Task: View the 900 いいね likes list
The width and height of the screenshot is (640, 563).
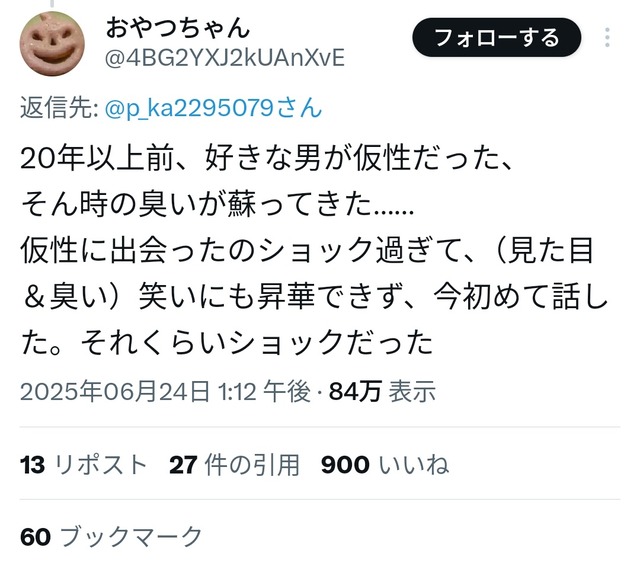Action: 385,465
